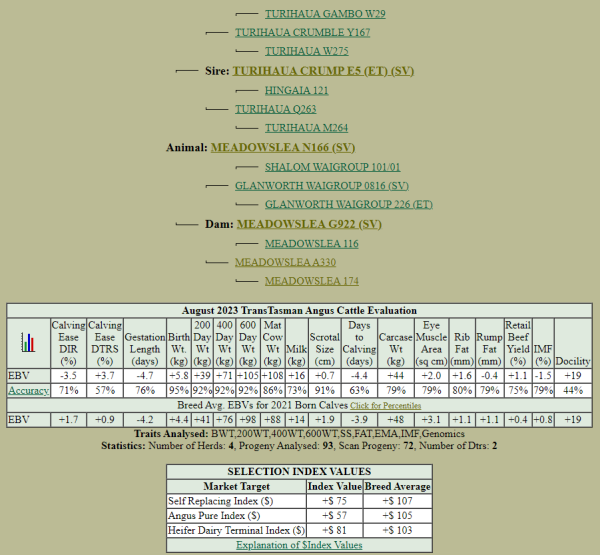The image size is (600, 555).
Task: Select the +$ 81 index value
Action: 334,530
